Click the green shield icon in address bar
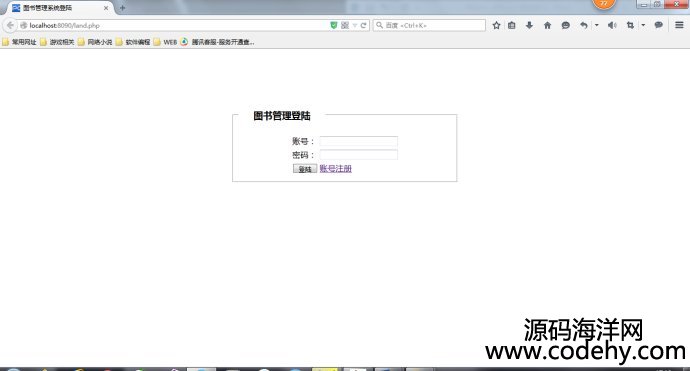Viewport: 690px width, 371px height. (334, 26)
